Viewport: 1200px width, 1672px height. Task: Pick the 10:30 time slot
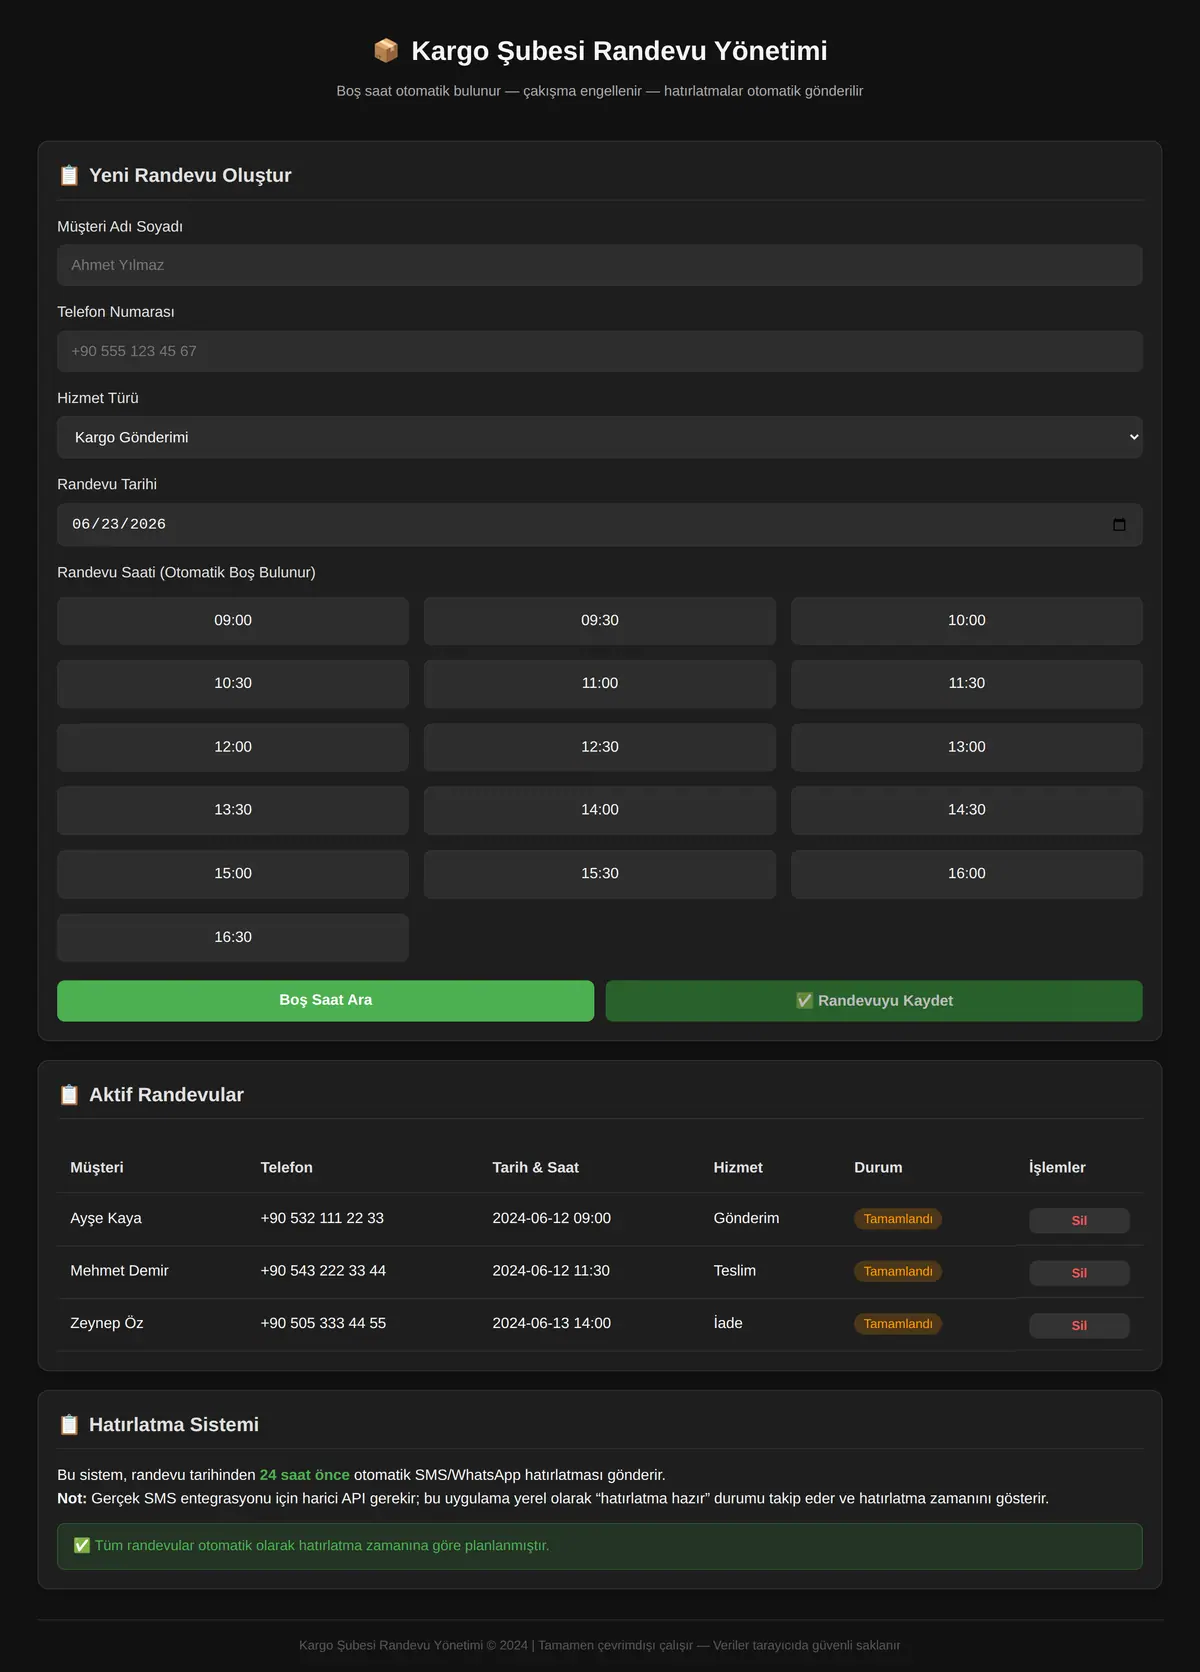pos(233,684)
